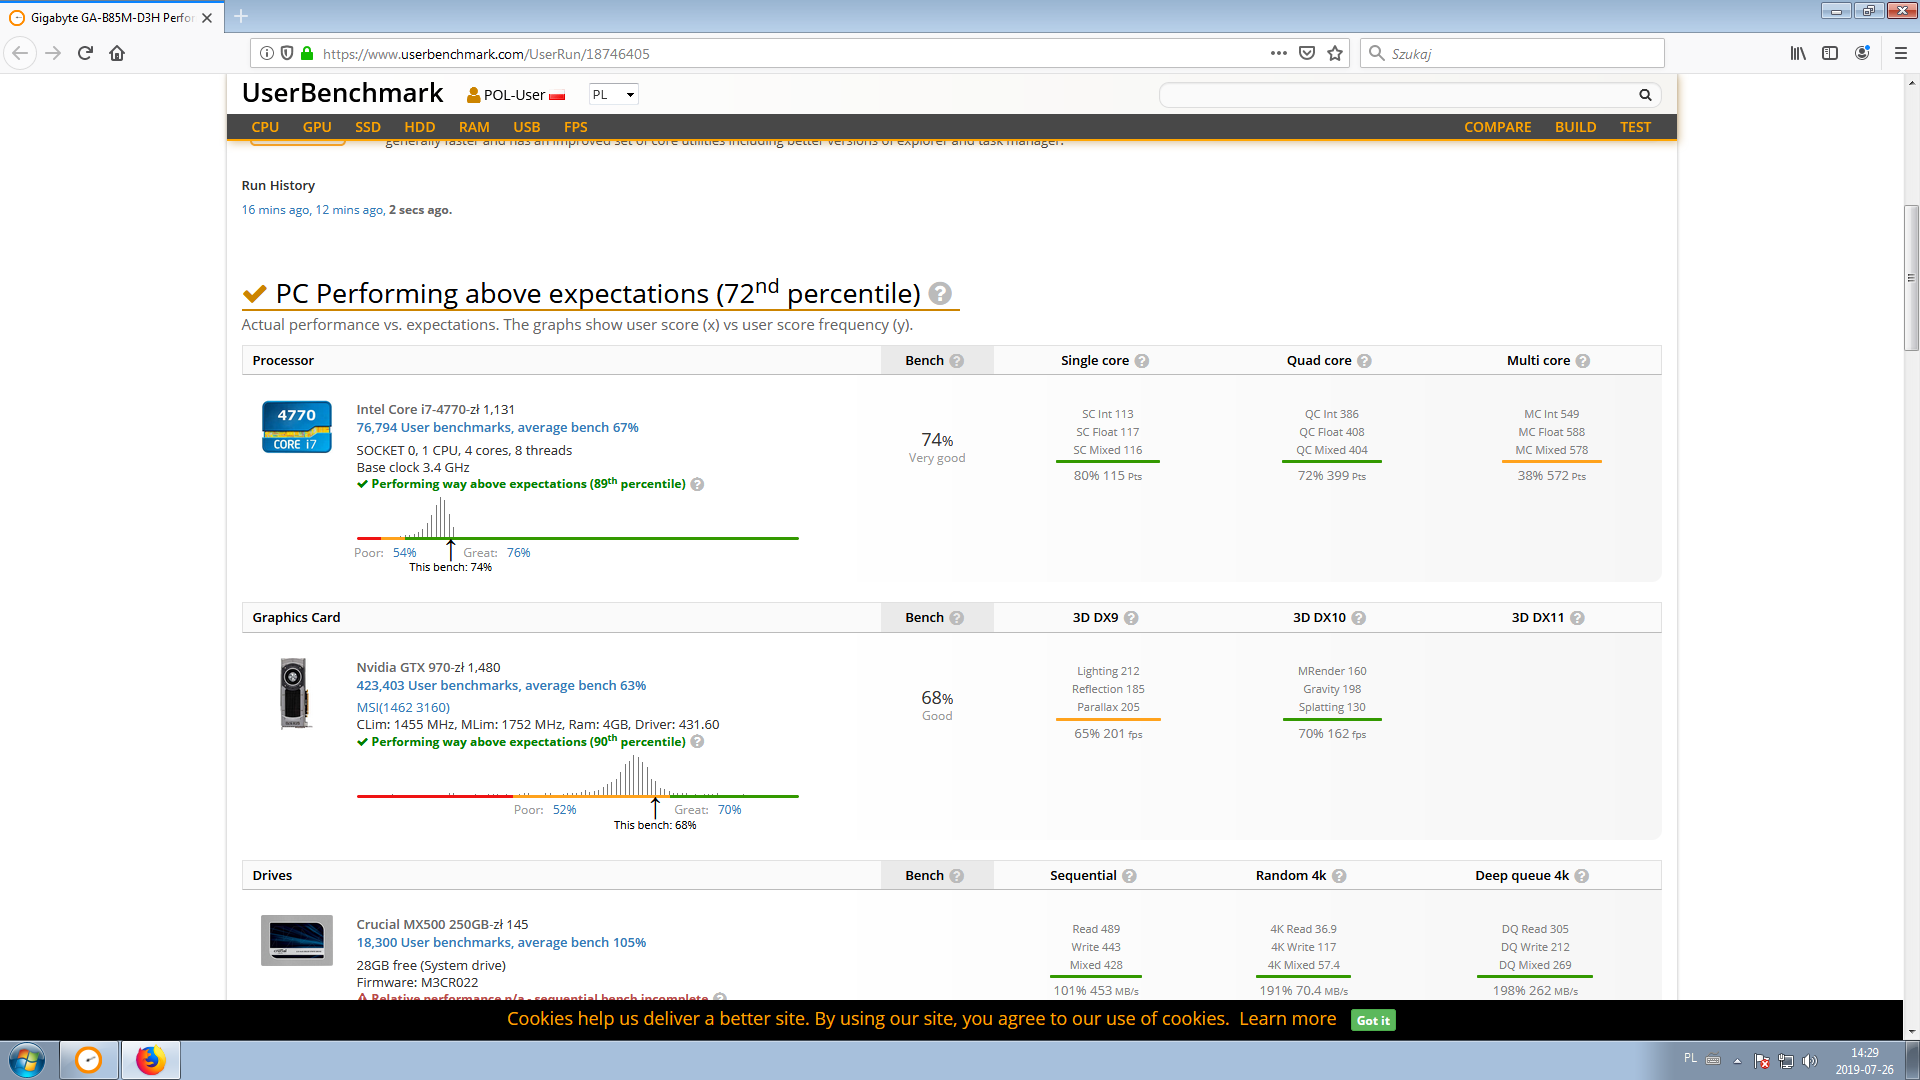
Task: Open the Windows Start menu
Action: pyautogui.click(x=27, y=1060)
